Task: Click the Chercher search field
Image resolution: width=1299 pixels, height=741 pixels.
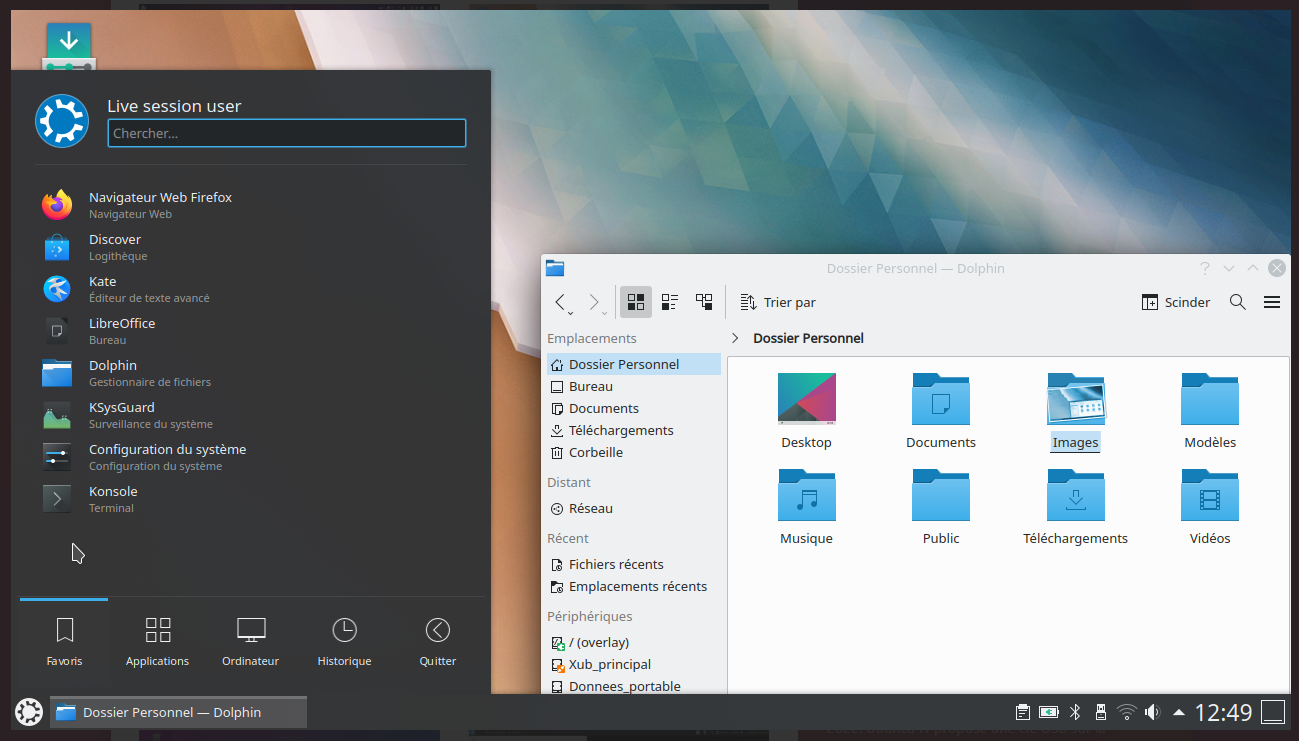Action: [x=287, y=133]
